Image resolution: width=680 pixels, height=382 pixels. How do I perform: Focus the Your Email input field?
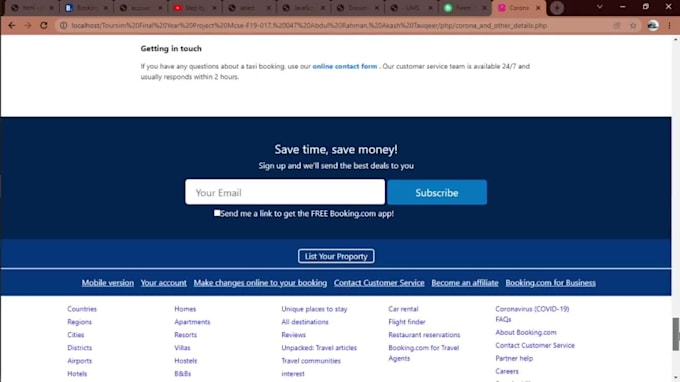[x=285, y=192]
